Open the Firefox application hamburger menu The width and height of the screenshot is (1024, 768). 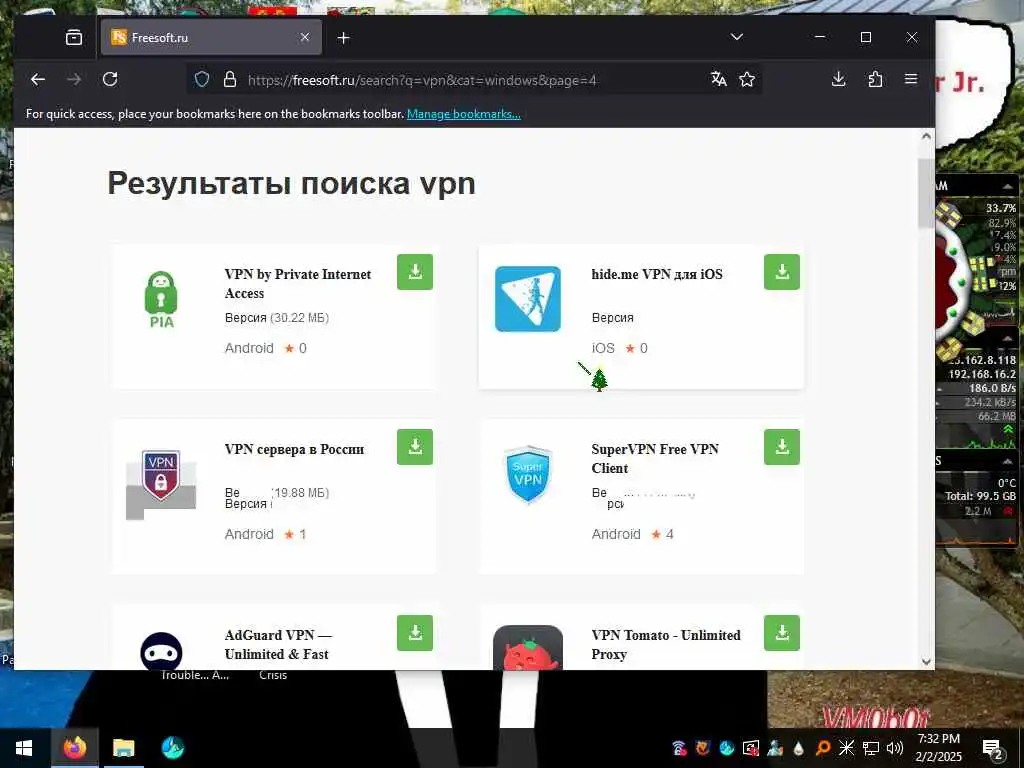911,80
